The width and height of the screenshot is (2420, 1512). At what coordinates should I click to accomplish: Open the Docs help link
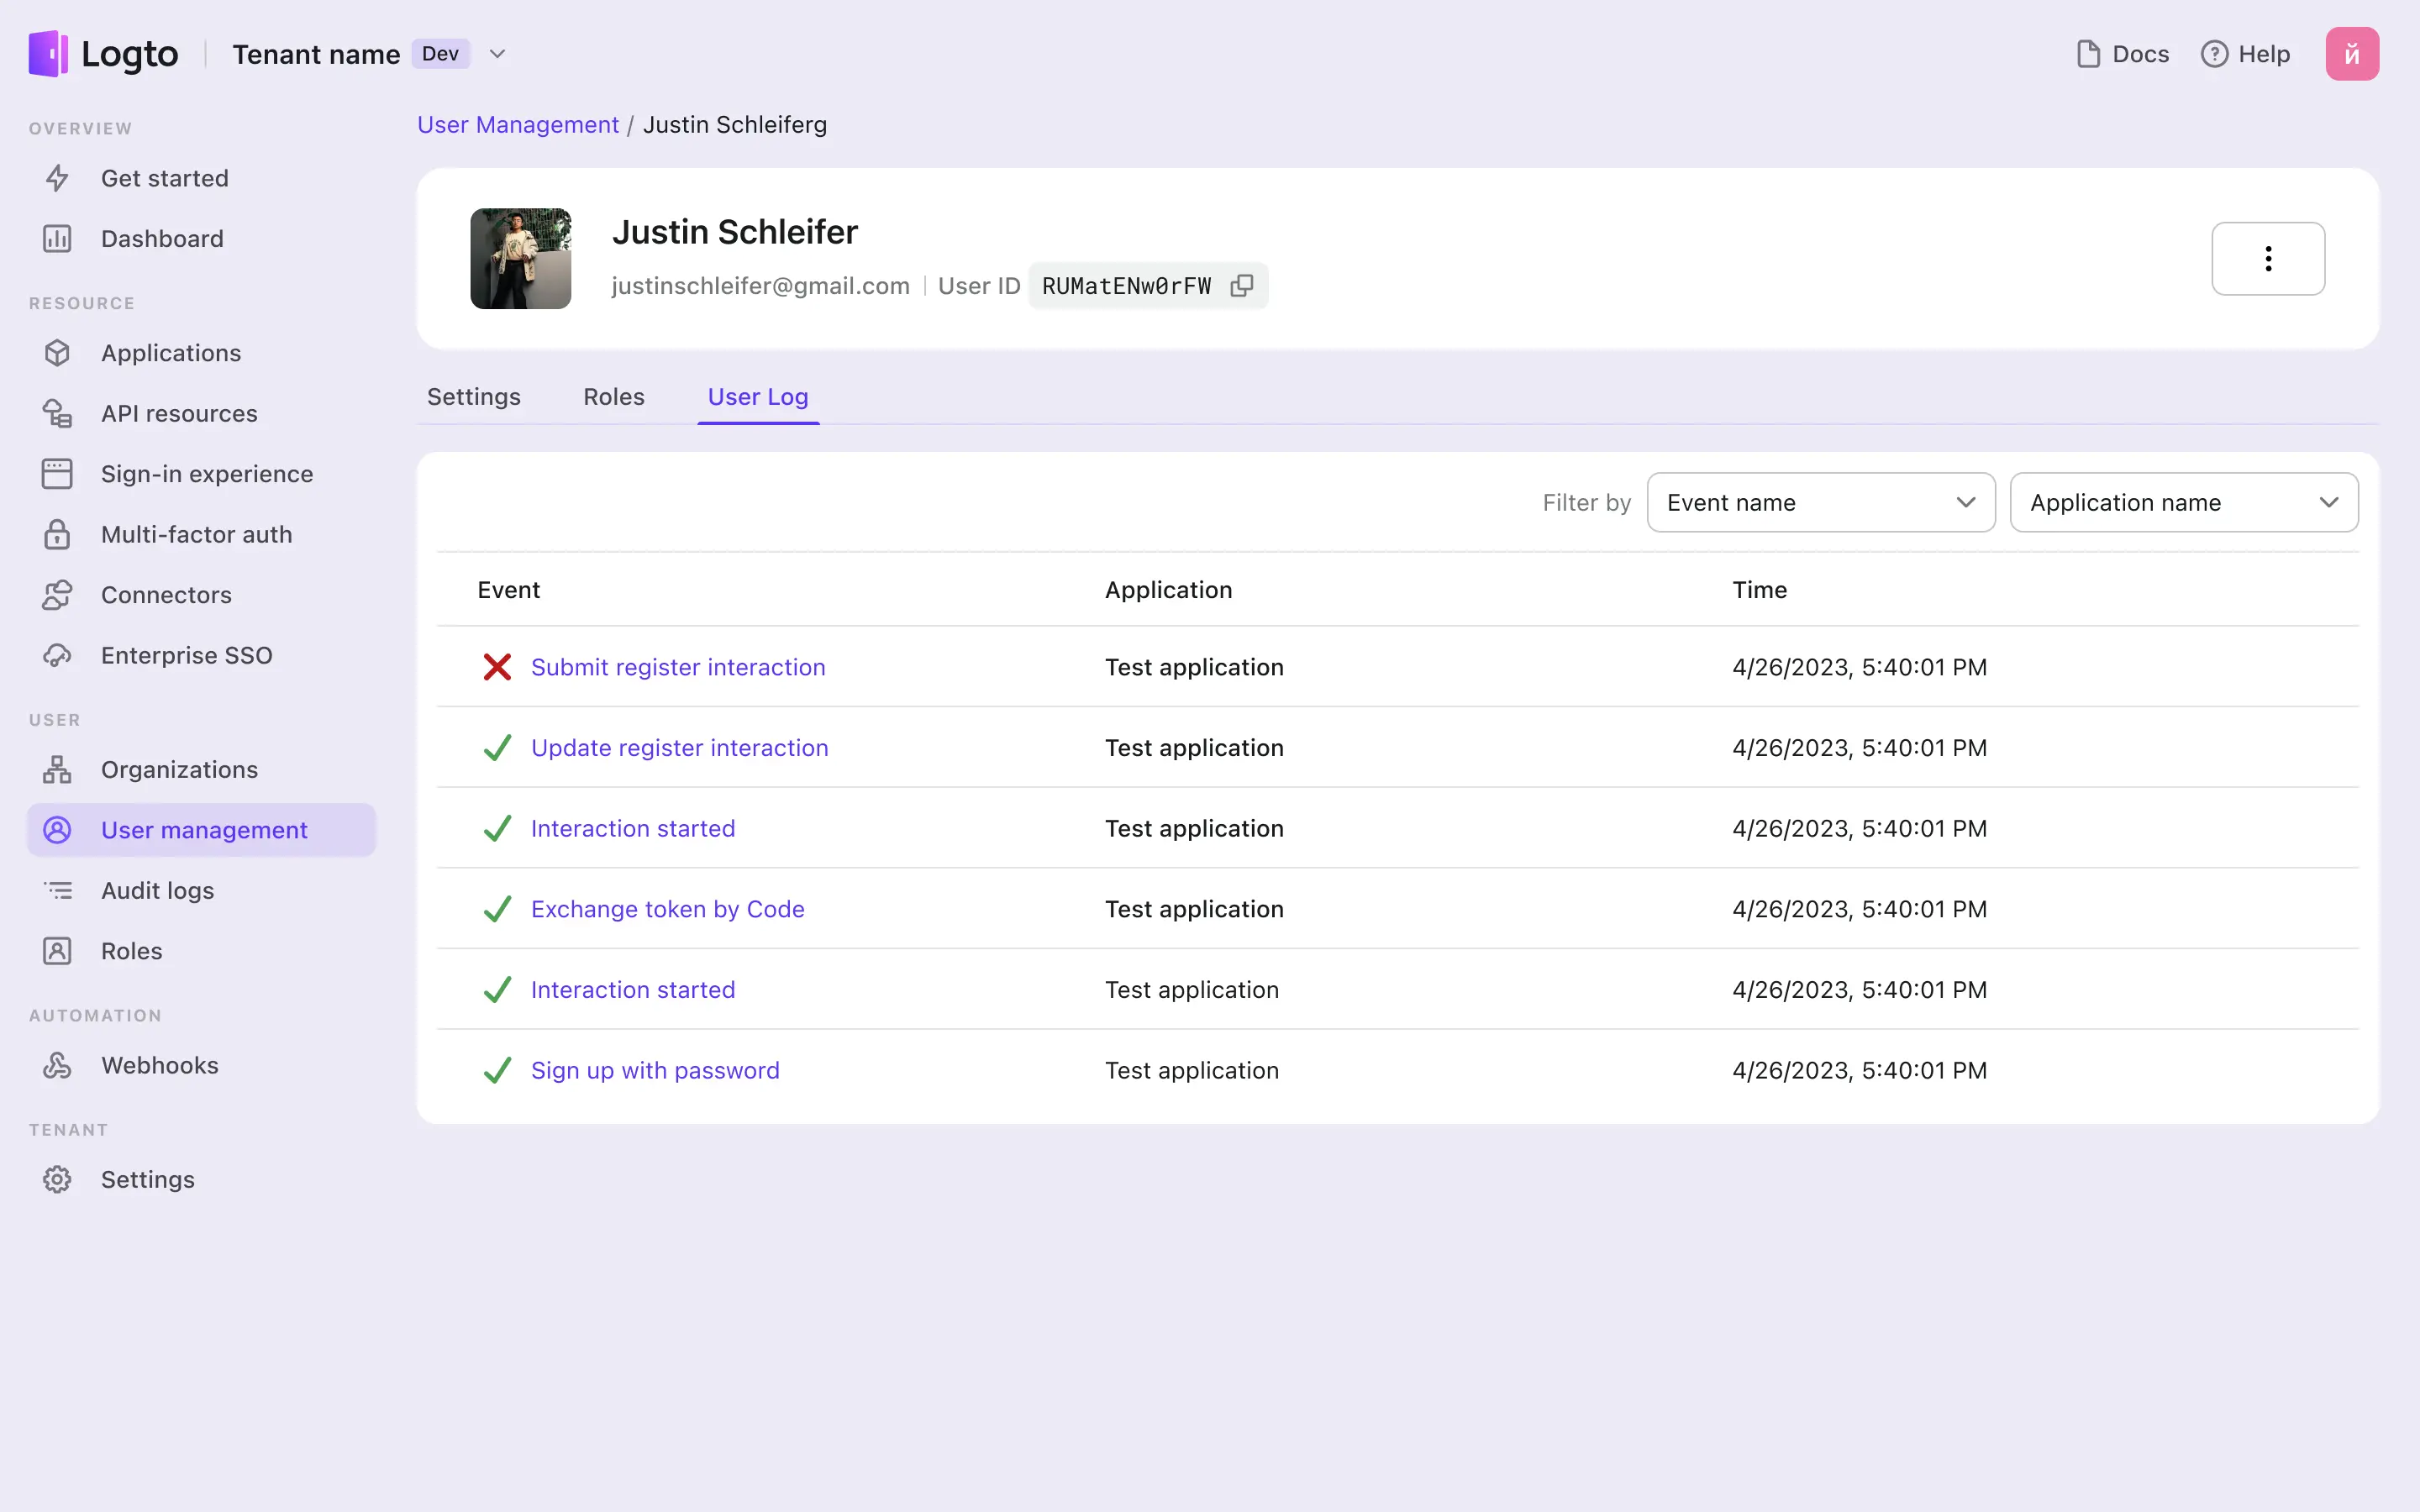coord(2120,54)
